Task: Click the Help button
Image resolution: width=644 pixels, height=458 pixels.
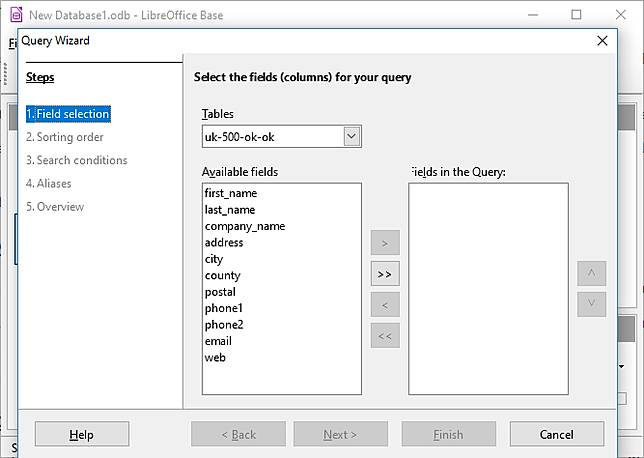Action: (81, 434)
